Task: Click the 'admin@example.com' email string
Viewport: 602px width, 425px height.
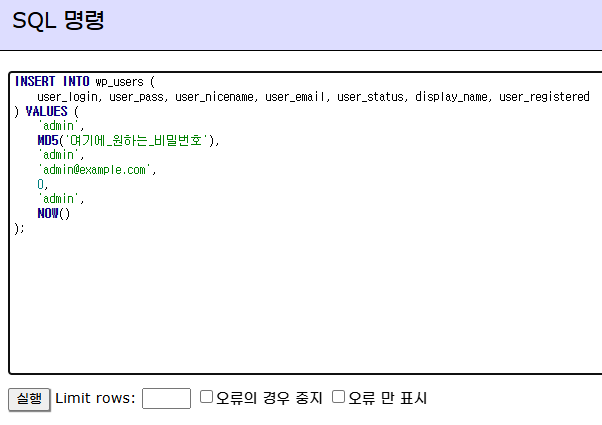Action: (96, 170)
